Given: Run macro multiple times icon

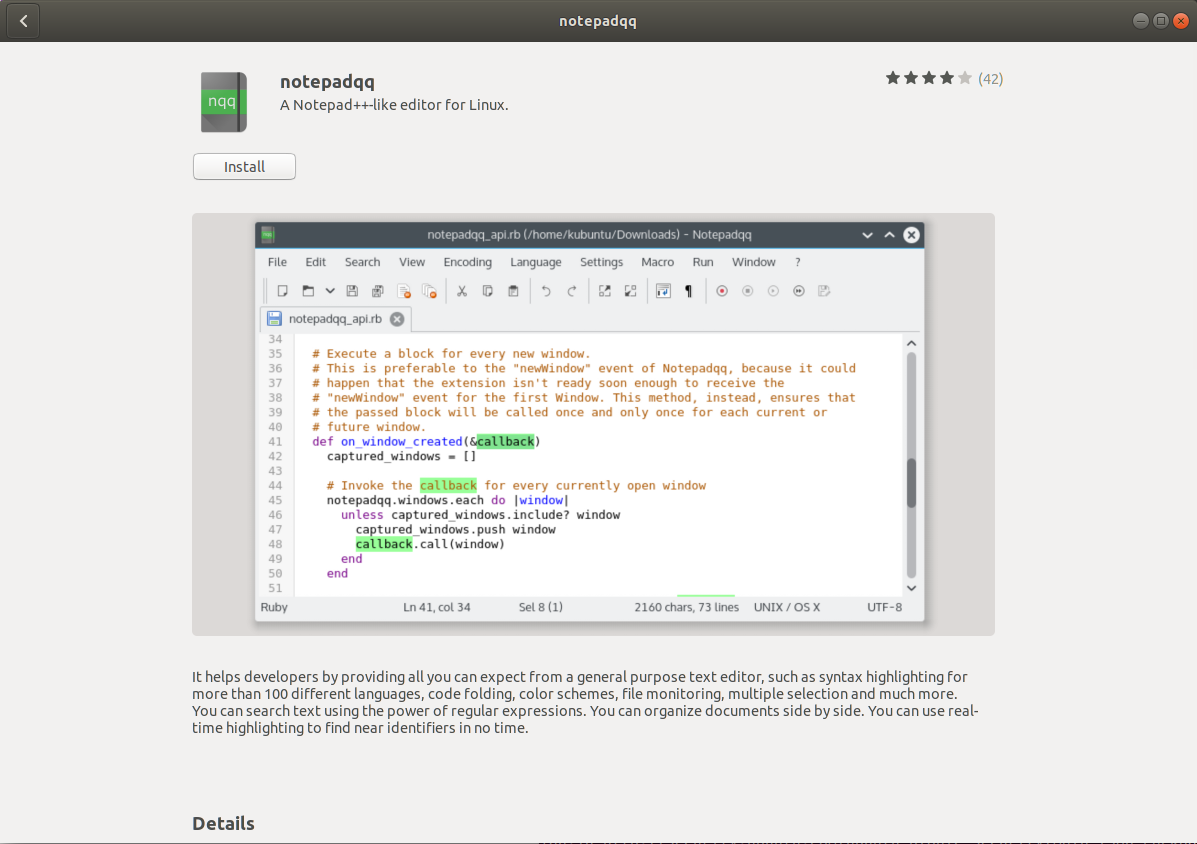Looking at the screenshot, I should 799,291.
